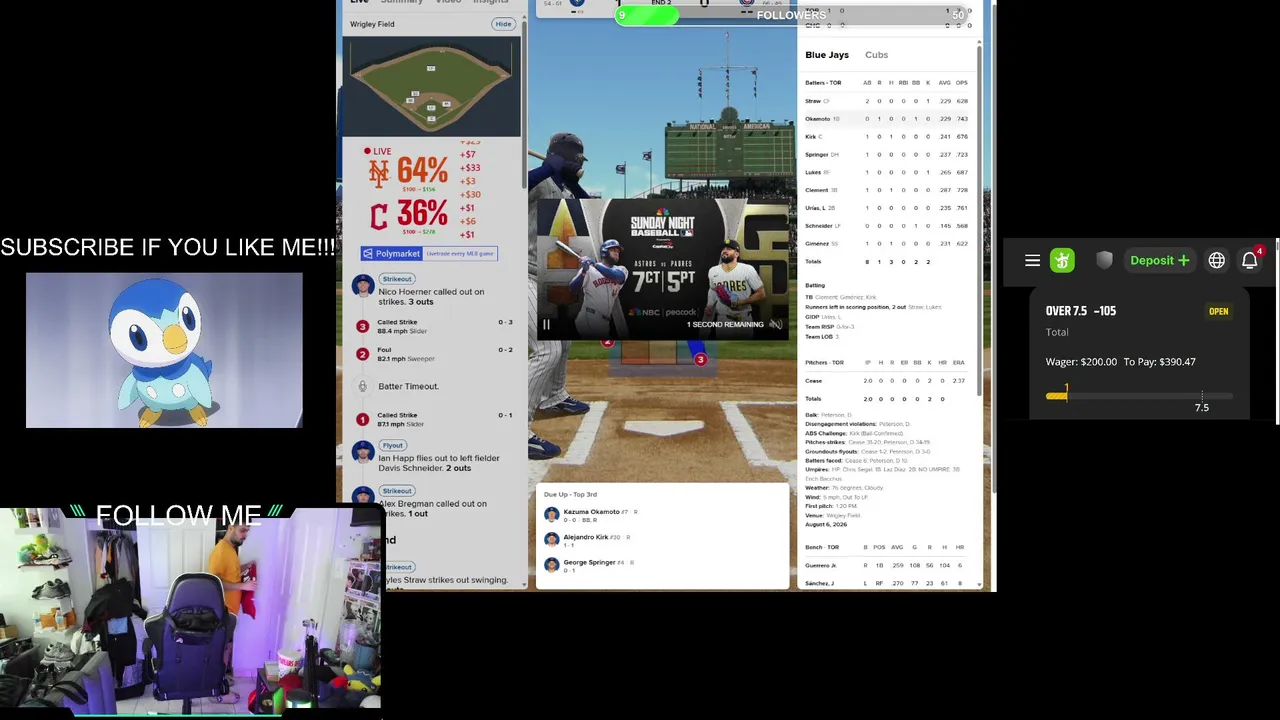The width and height of the screenshot is (1280, 720).
Task: Click the 'Batter Timeout.' play entry
Action: tap(408, 386)
